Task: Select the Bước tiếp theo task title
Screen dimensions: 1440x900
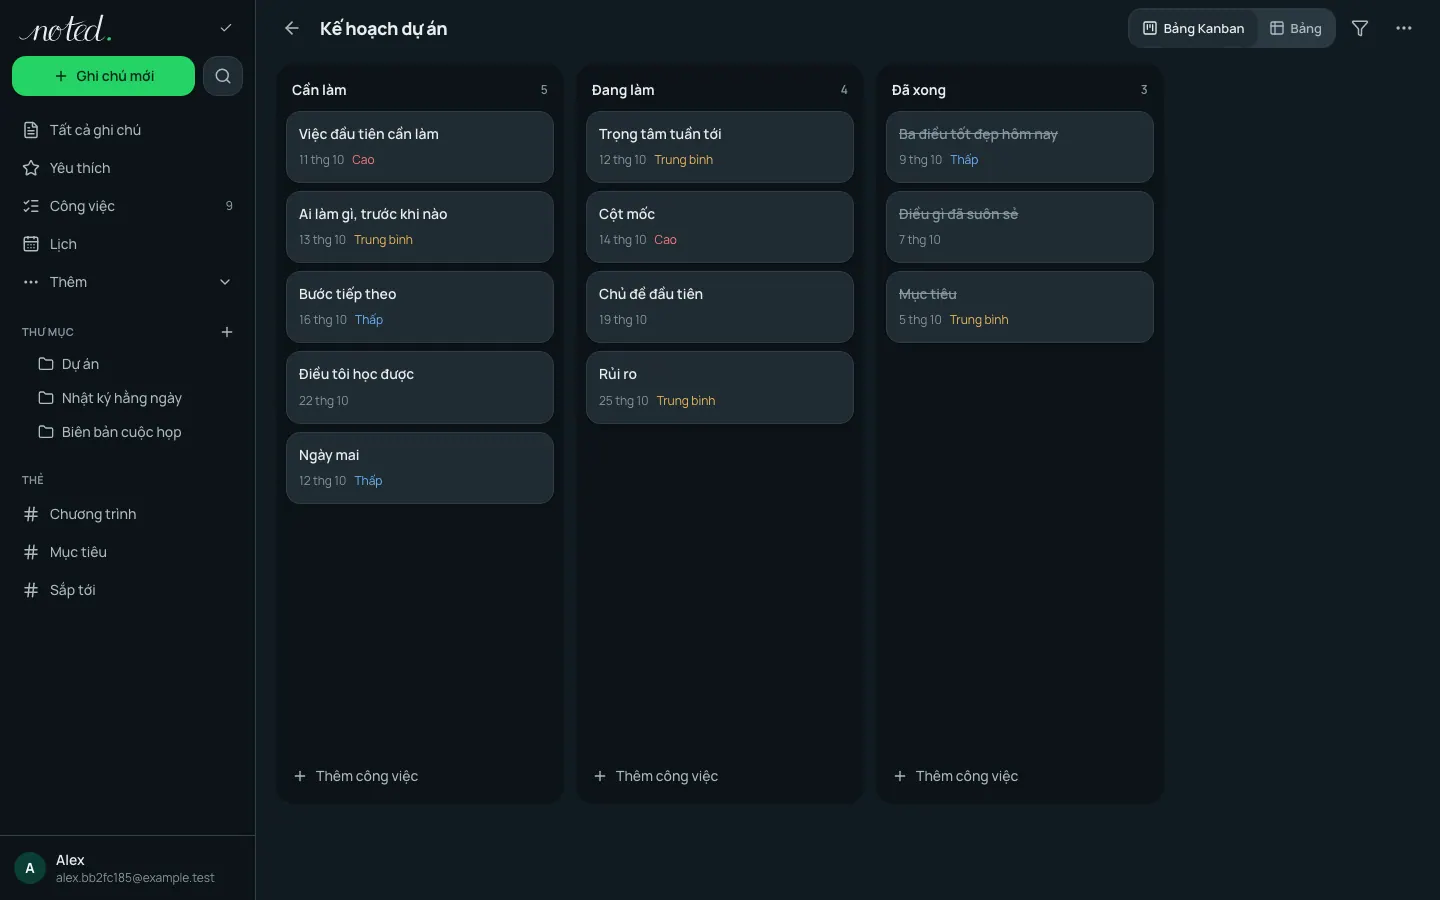Action: 347,294
